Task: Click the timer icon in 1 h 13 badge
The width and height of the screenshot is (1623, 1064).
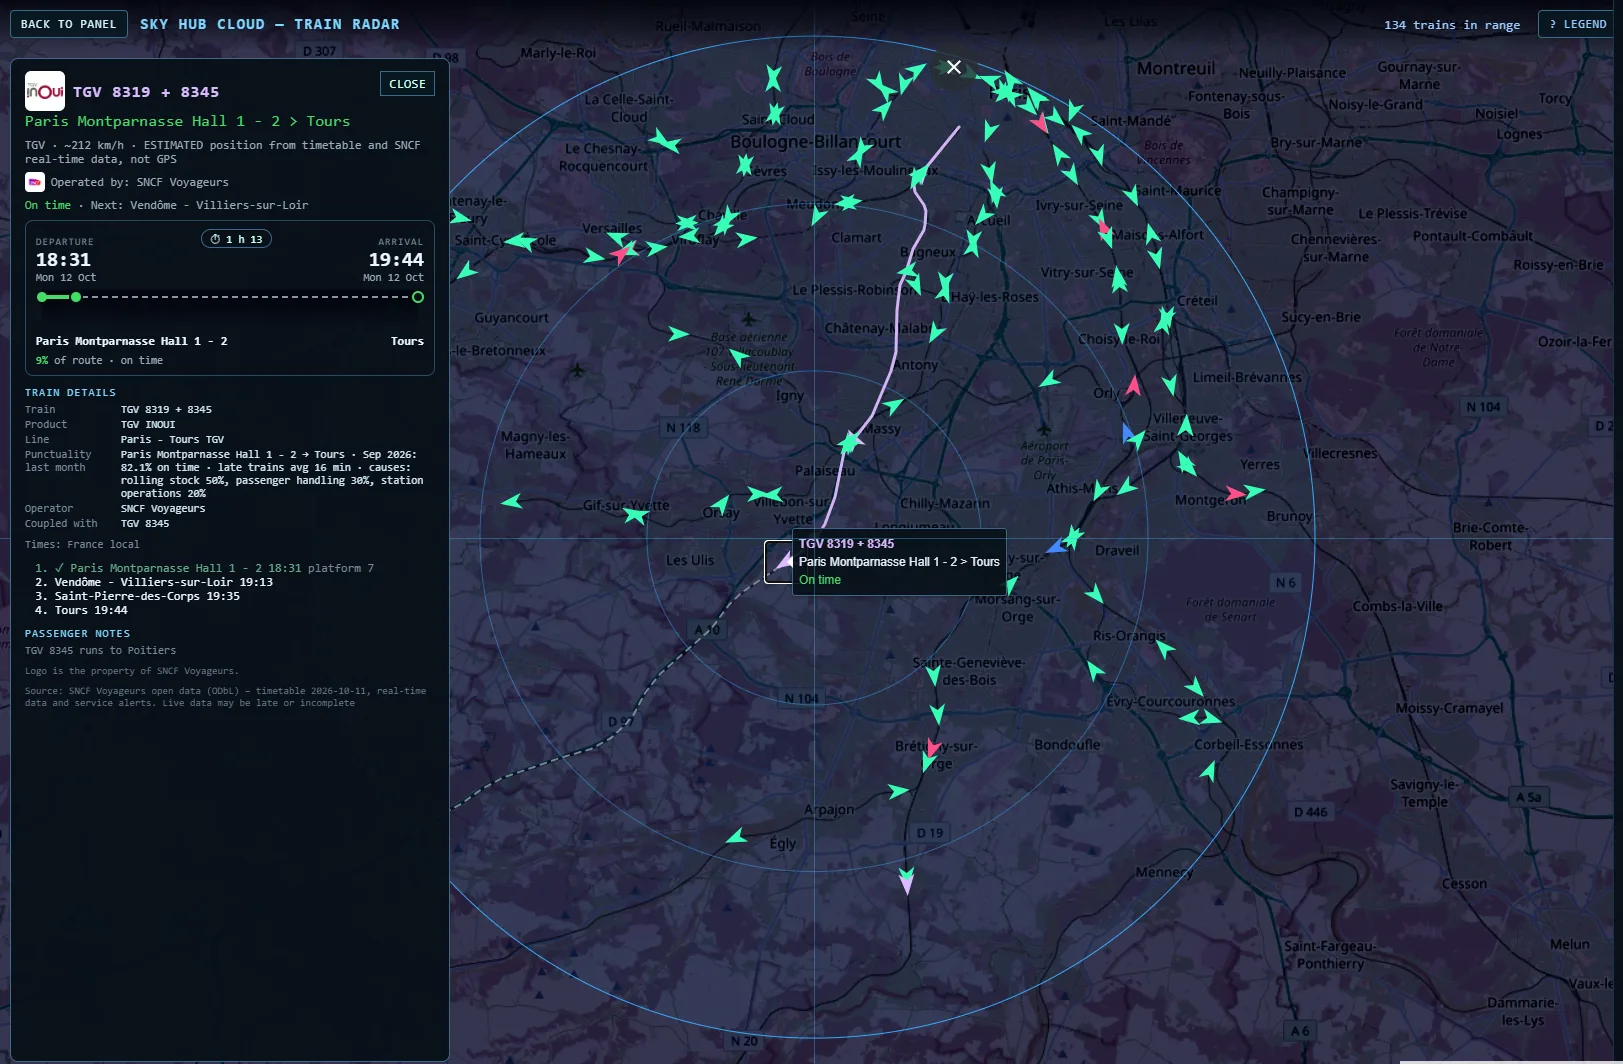Action: (215, 239)
